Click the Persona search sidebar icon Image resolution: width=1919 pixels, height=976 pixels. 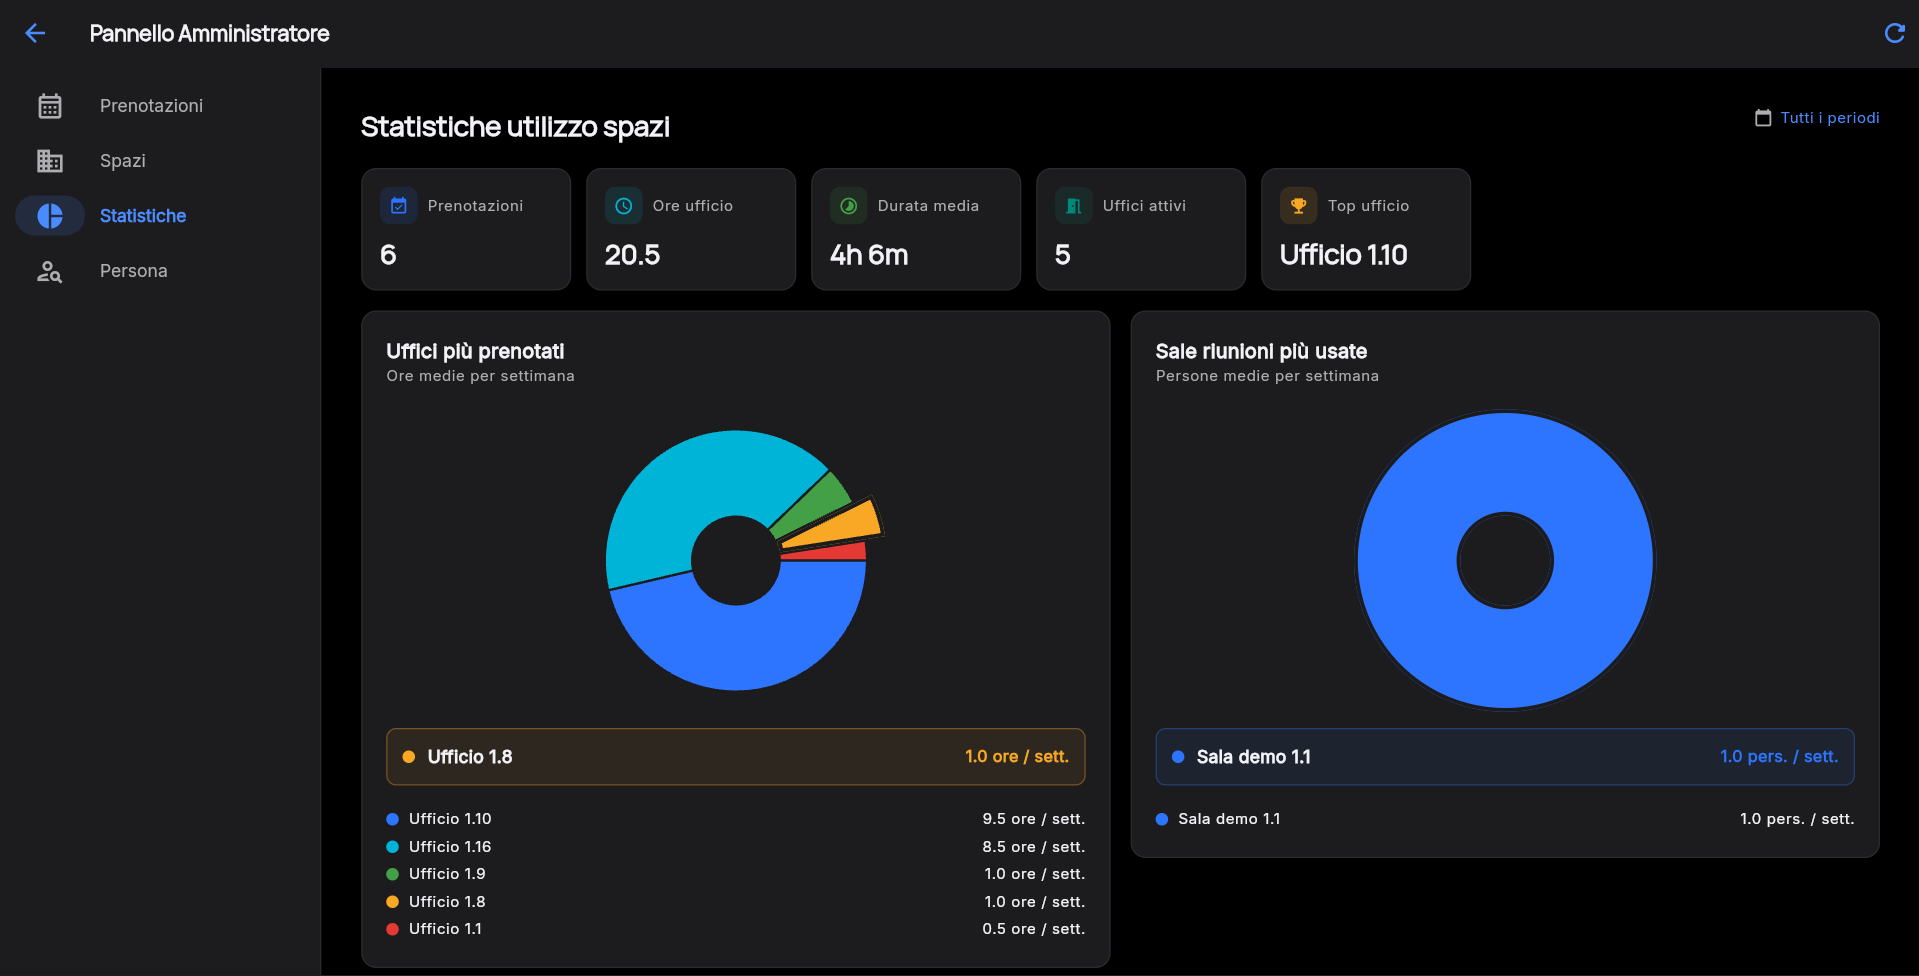click(x=50, y=271)
